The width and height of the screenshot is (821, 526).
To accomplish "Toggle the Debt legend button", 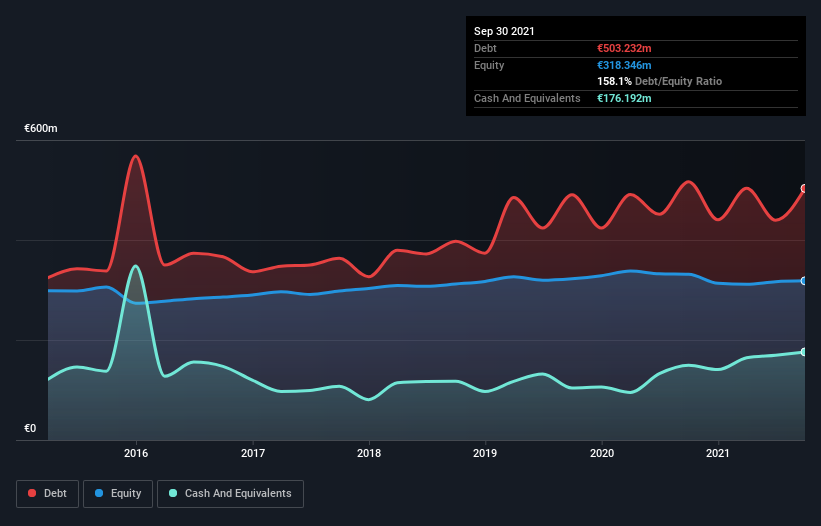I will coord(48,494).
